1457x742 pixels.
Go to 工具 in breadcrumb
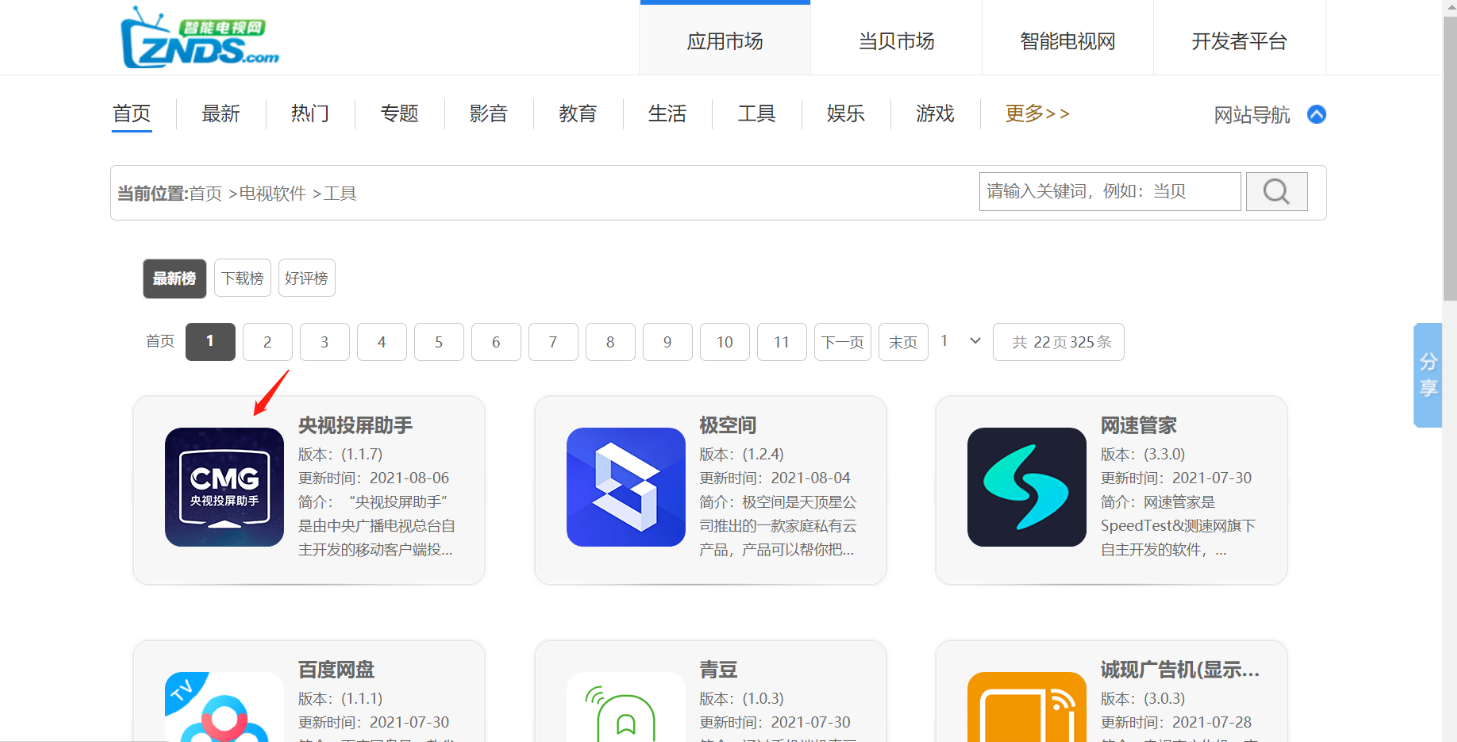click(340, 194)
